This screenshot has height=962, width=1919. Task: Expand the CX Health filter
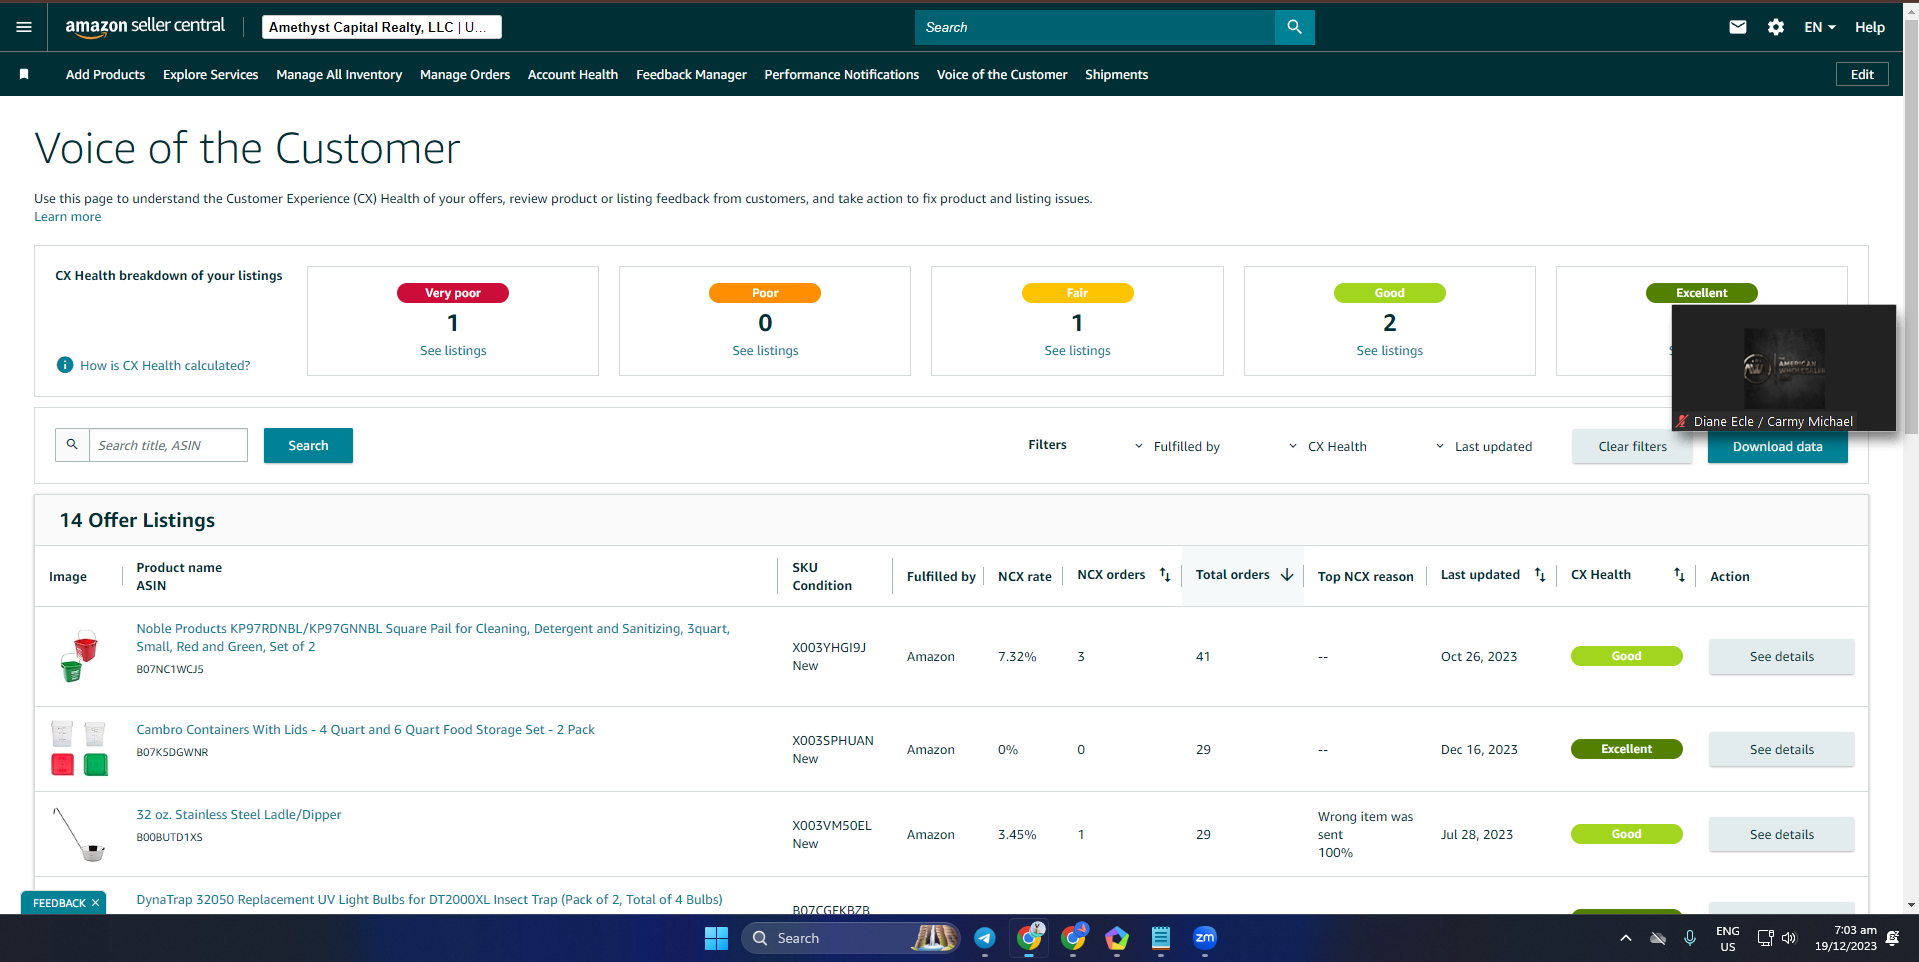pos(1327,446)
